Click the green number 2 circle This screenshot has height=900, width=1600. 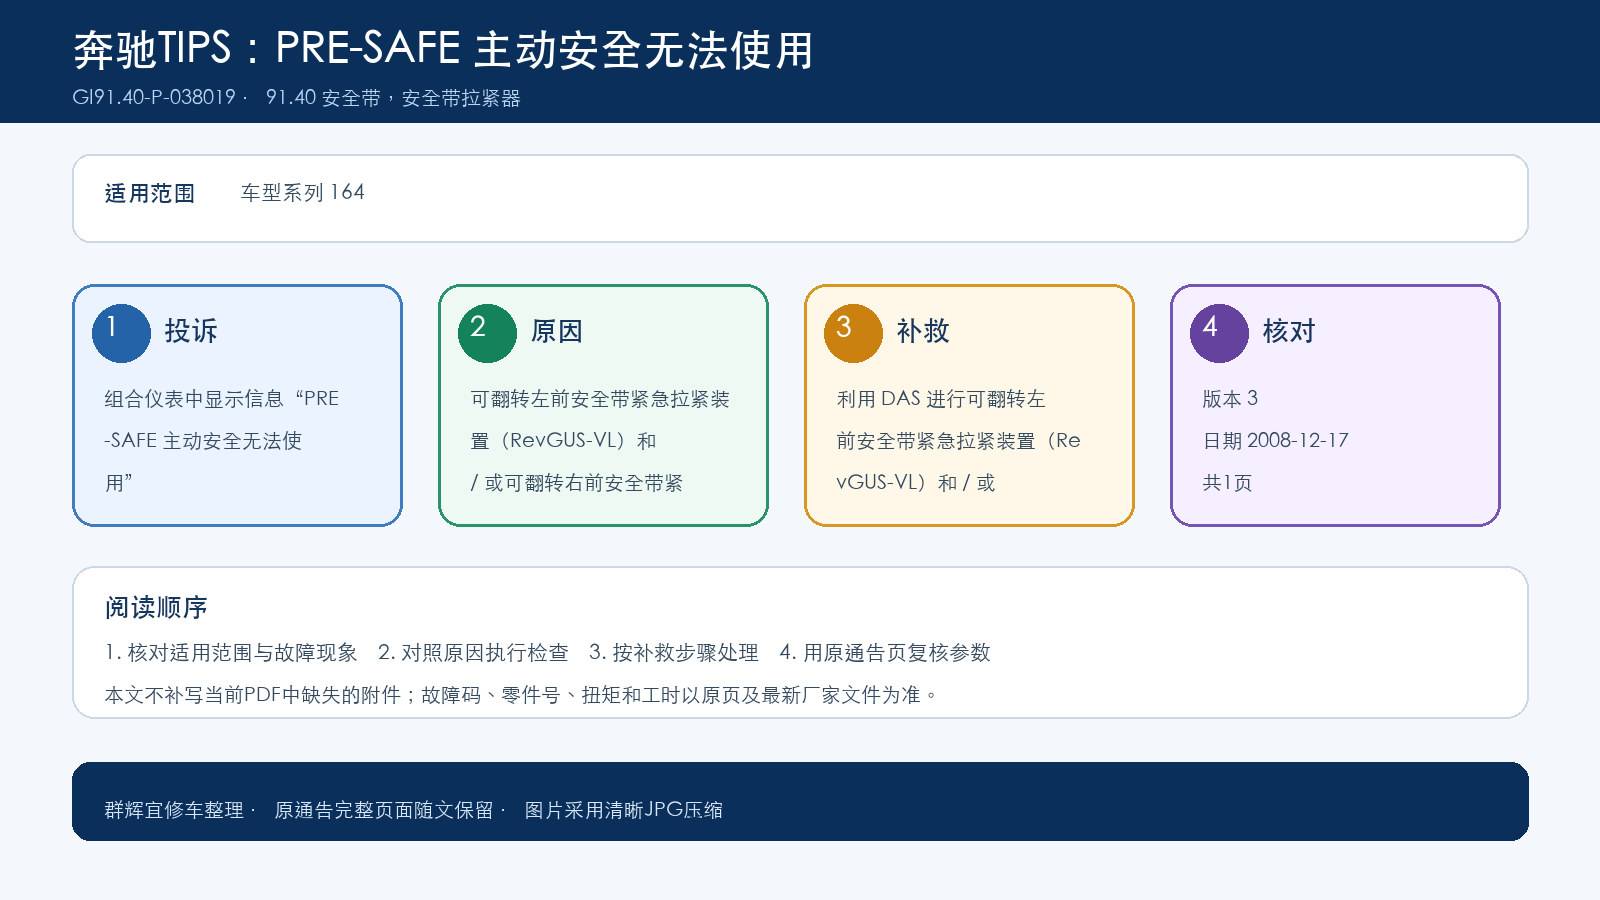487,333
